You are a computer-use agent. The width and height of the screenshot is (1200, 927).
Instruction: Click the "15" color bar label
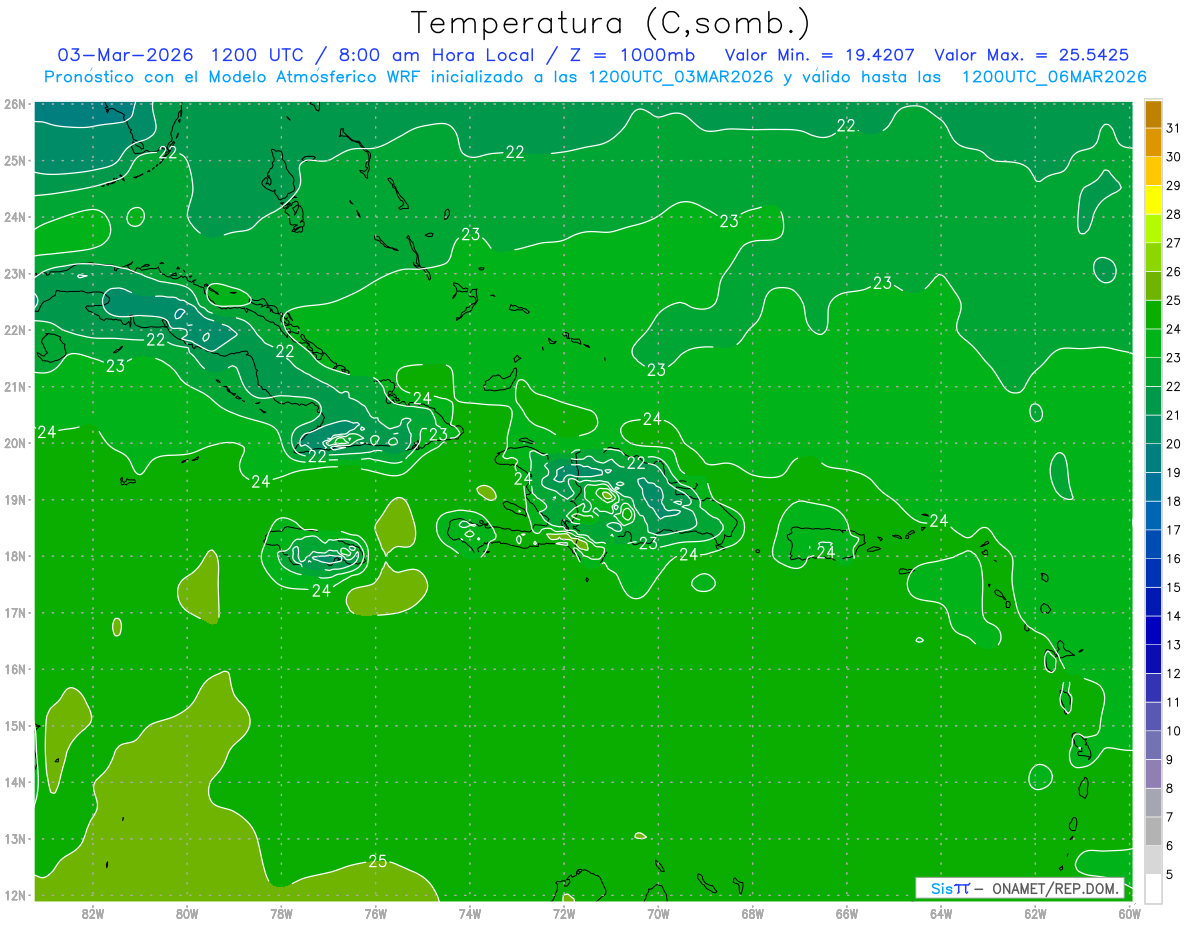pos(1174,588)
